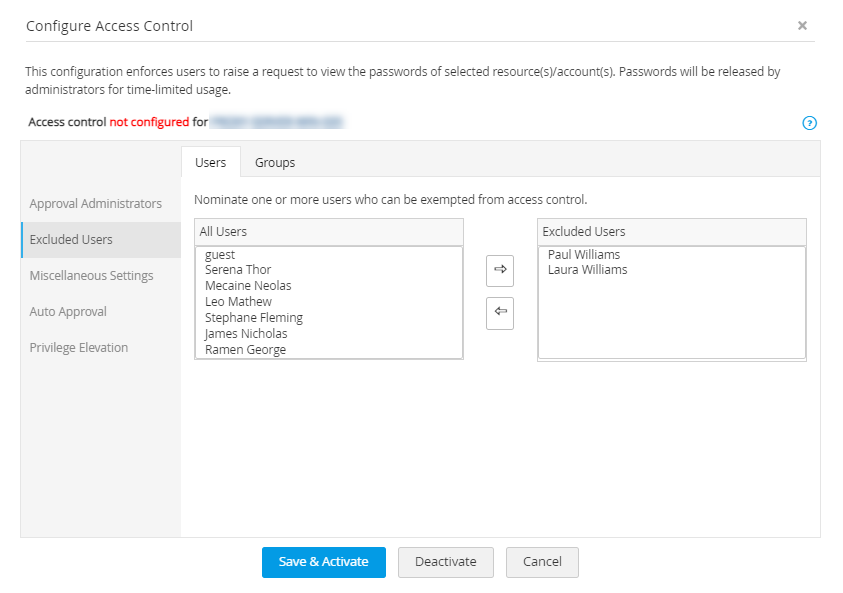Close the Configure Access Control dialog
This screenshot has width=843, height=593.
pos(802,26)
